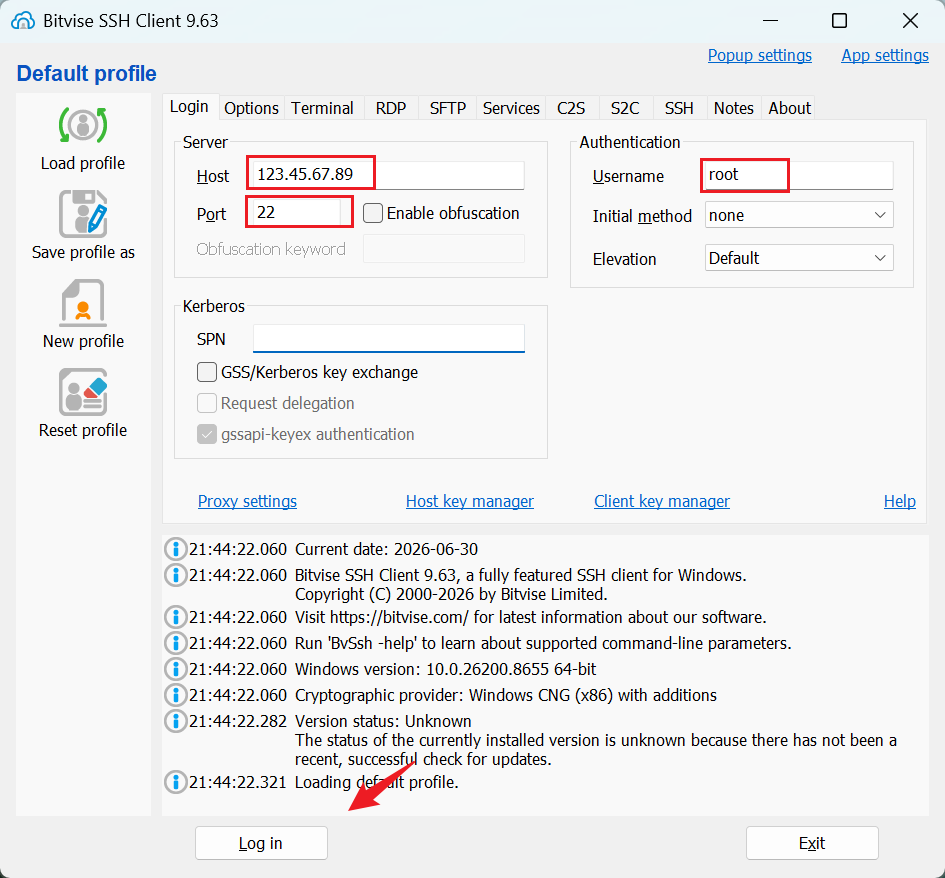Click the Log in button
Viewport: 945px width, 878px height.
click(261, 843)
